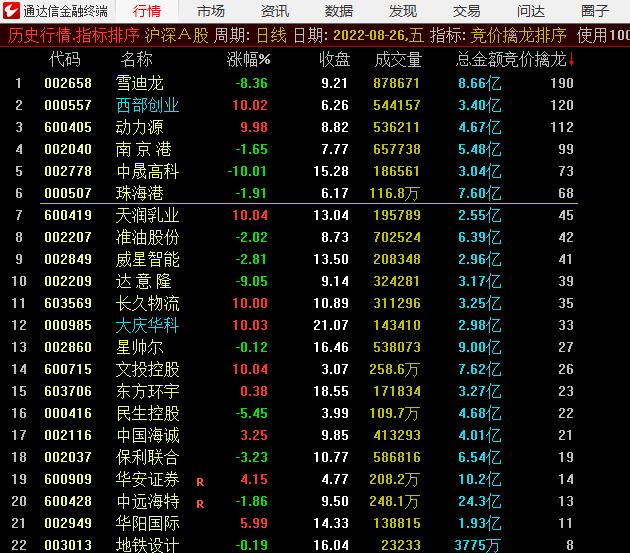The width and height of the screenshot is (630, 553).
Task: Open the 交易 tab
Action: tap(466, 11)
